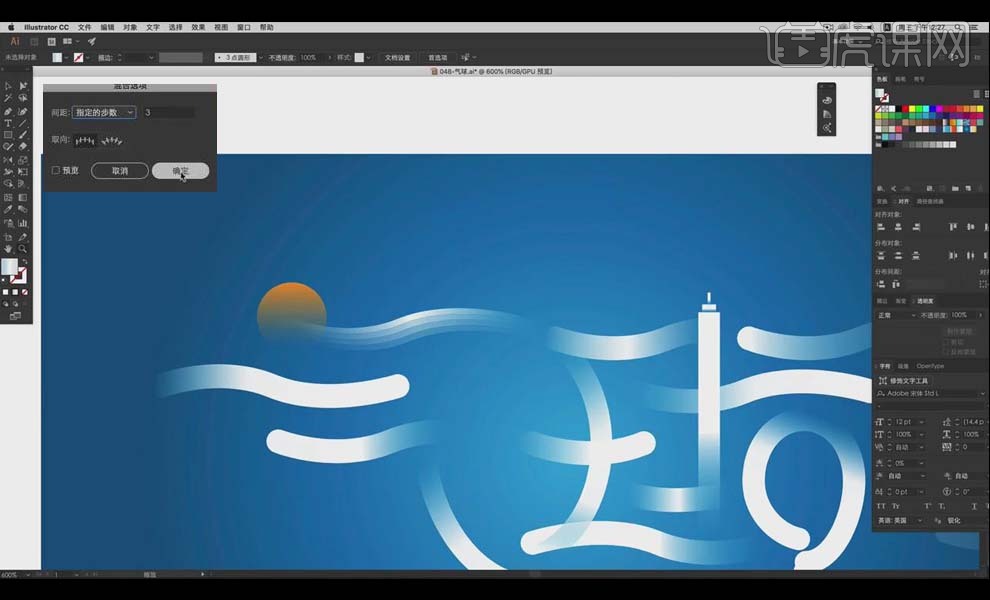Select the Direct Selection tool
This screenshot has width=990, height=600.
coord(23,86)
